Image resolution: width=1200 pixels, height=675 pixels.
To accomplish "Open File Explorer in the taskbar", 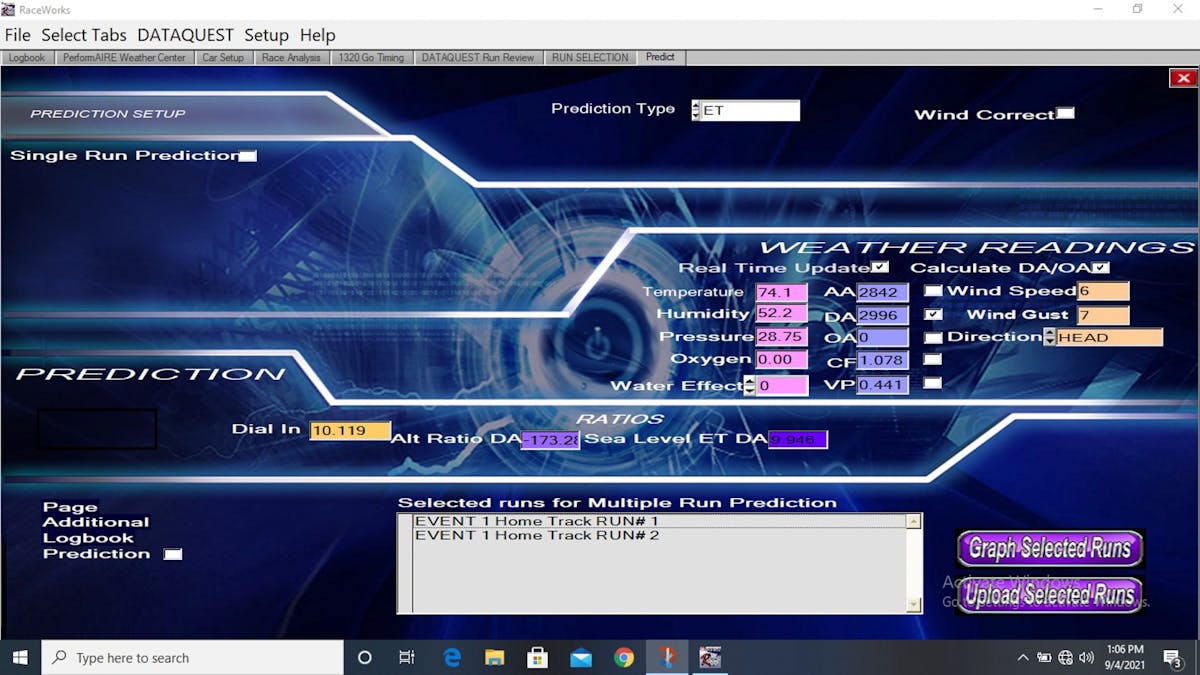I will (x=494, y=657).
